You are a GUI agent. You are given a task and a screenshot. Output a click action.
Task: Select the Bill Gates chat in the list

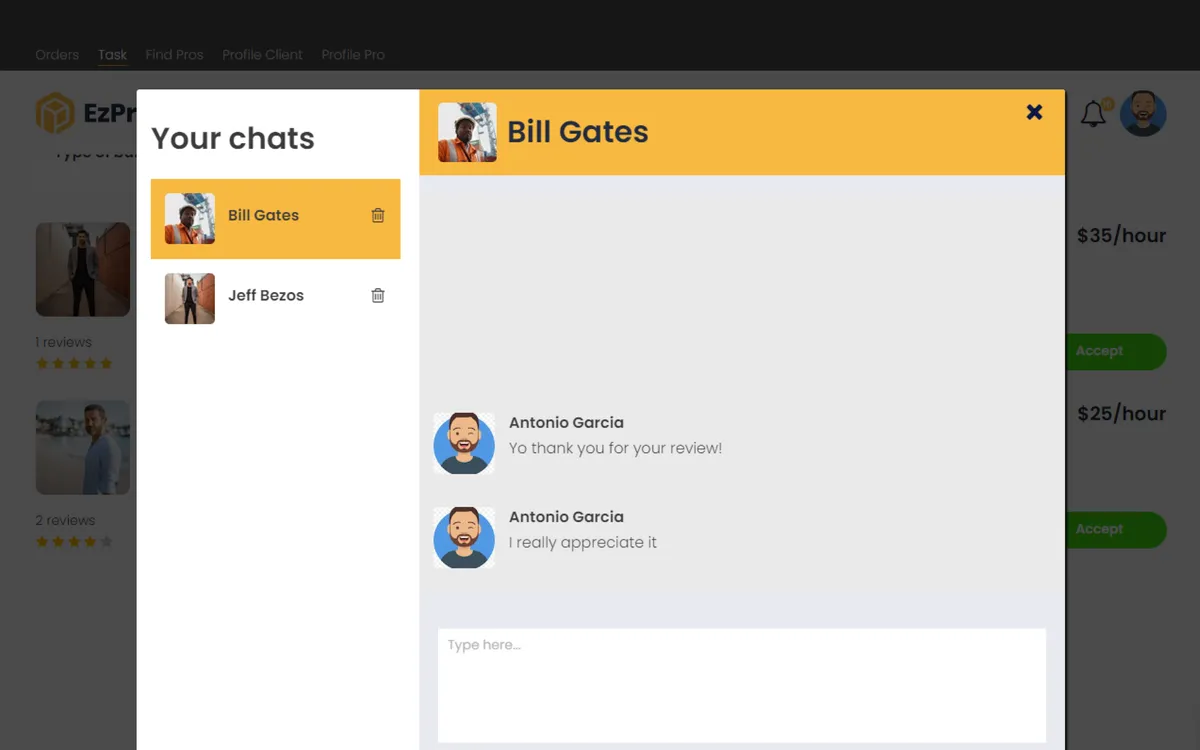coord(276,219)
